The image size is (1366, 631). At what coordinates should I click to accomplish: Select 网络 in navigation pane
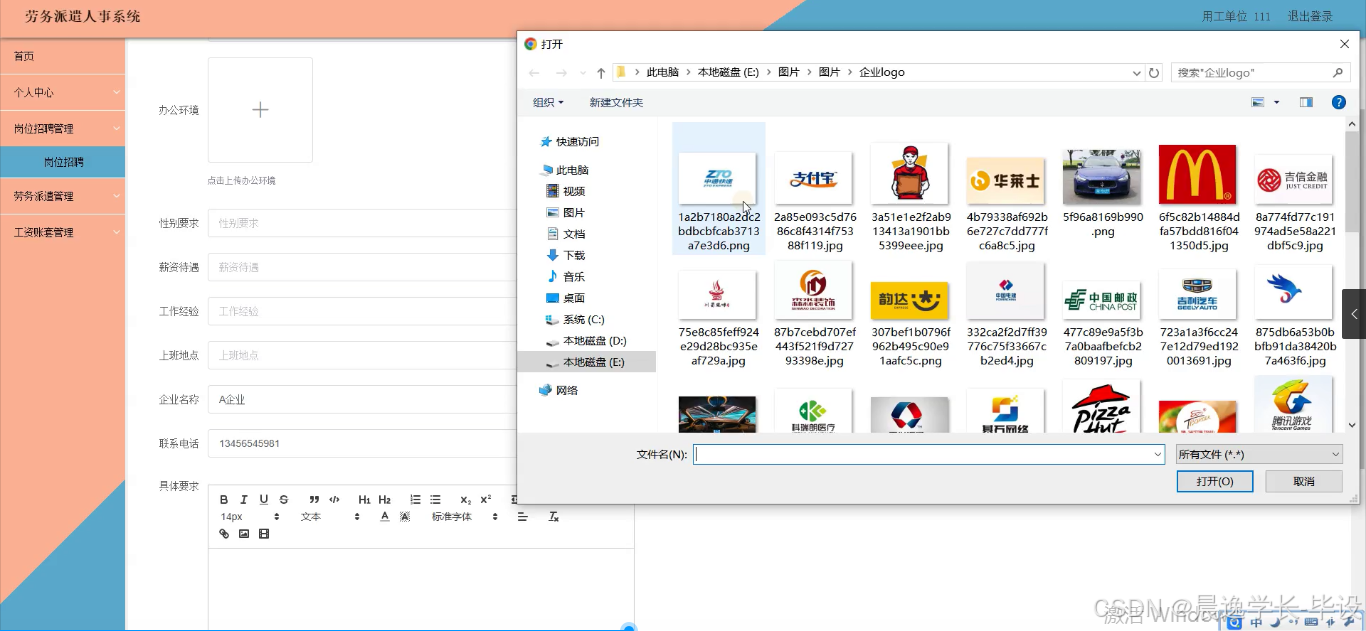click(558, 390)
